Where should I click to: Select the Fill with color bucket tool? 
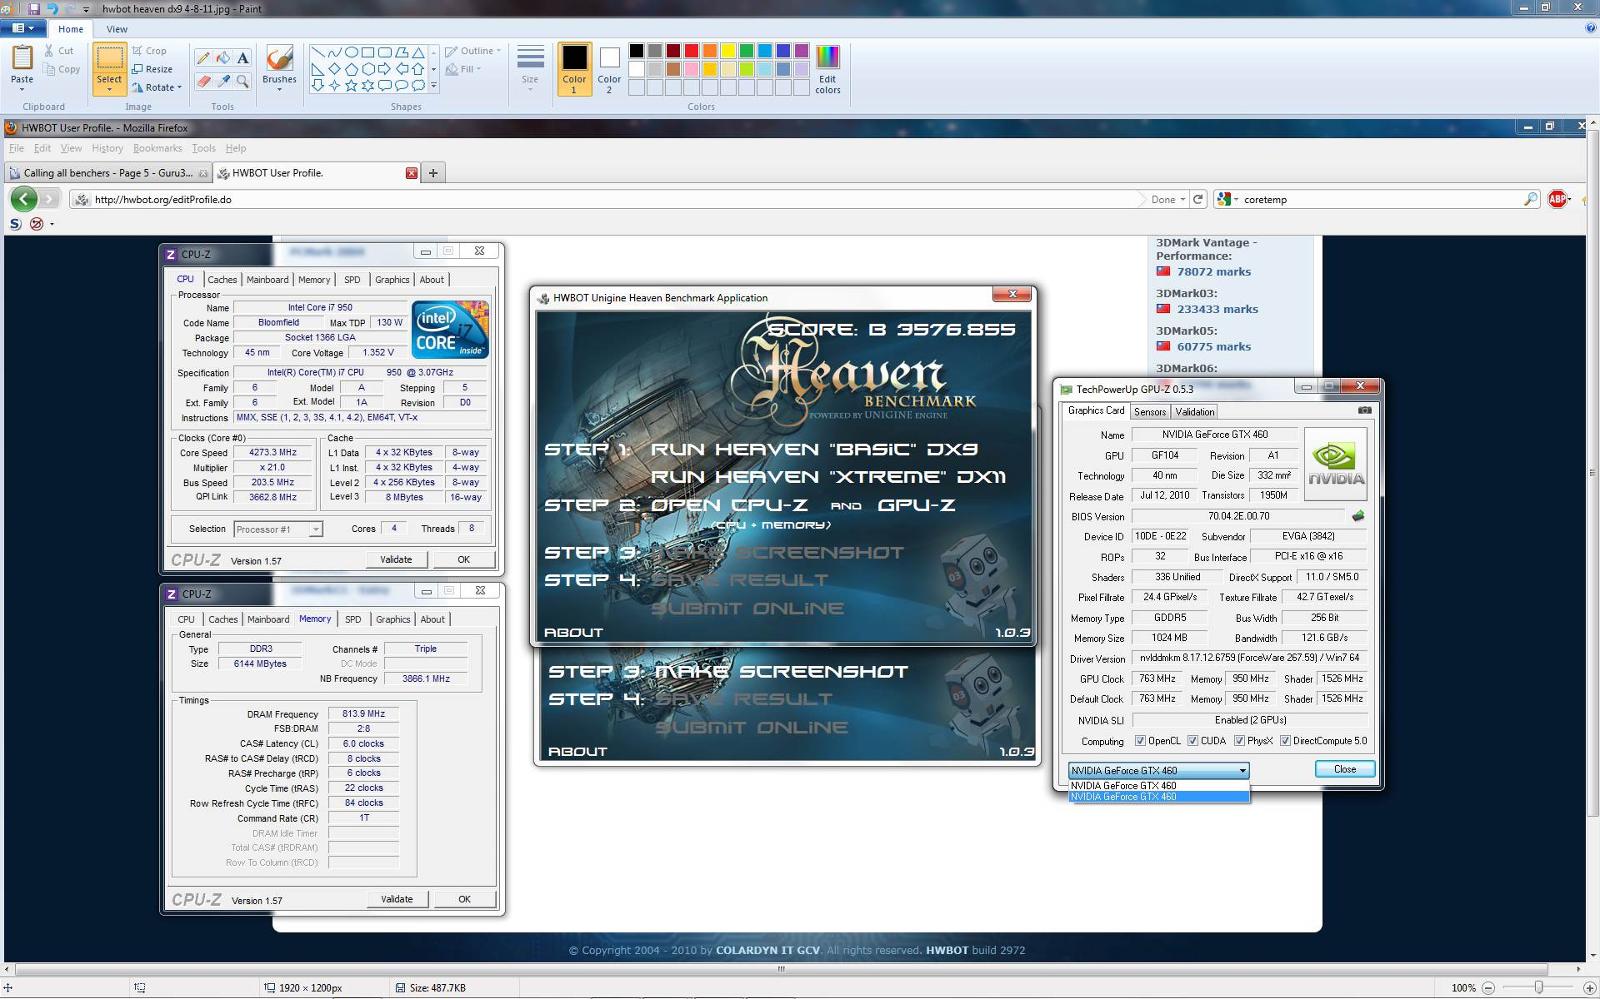223,58
